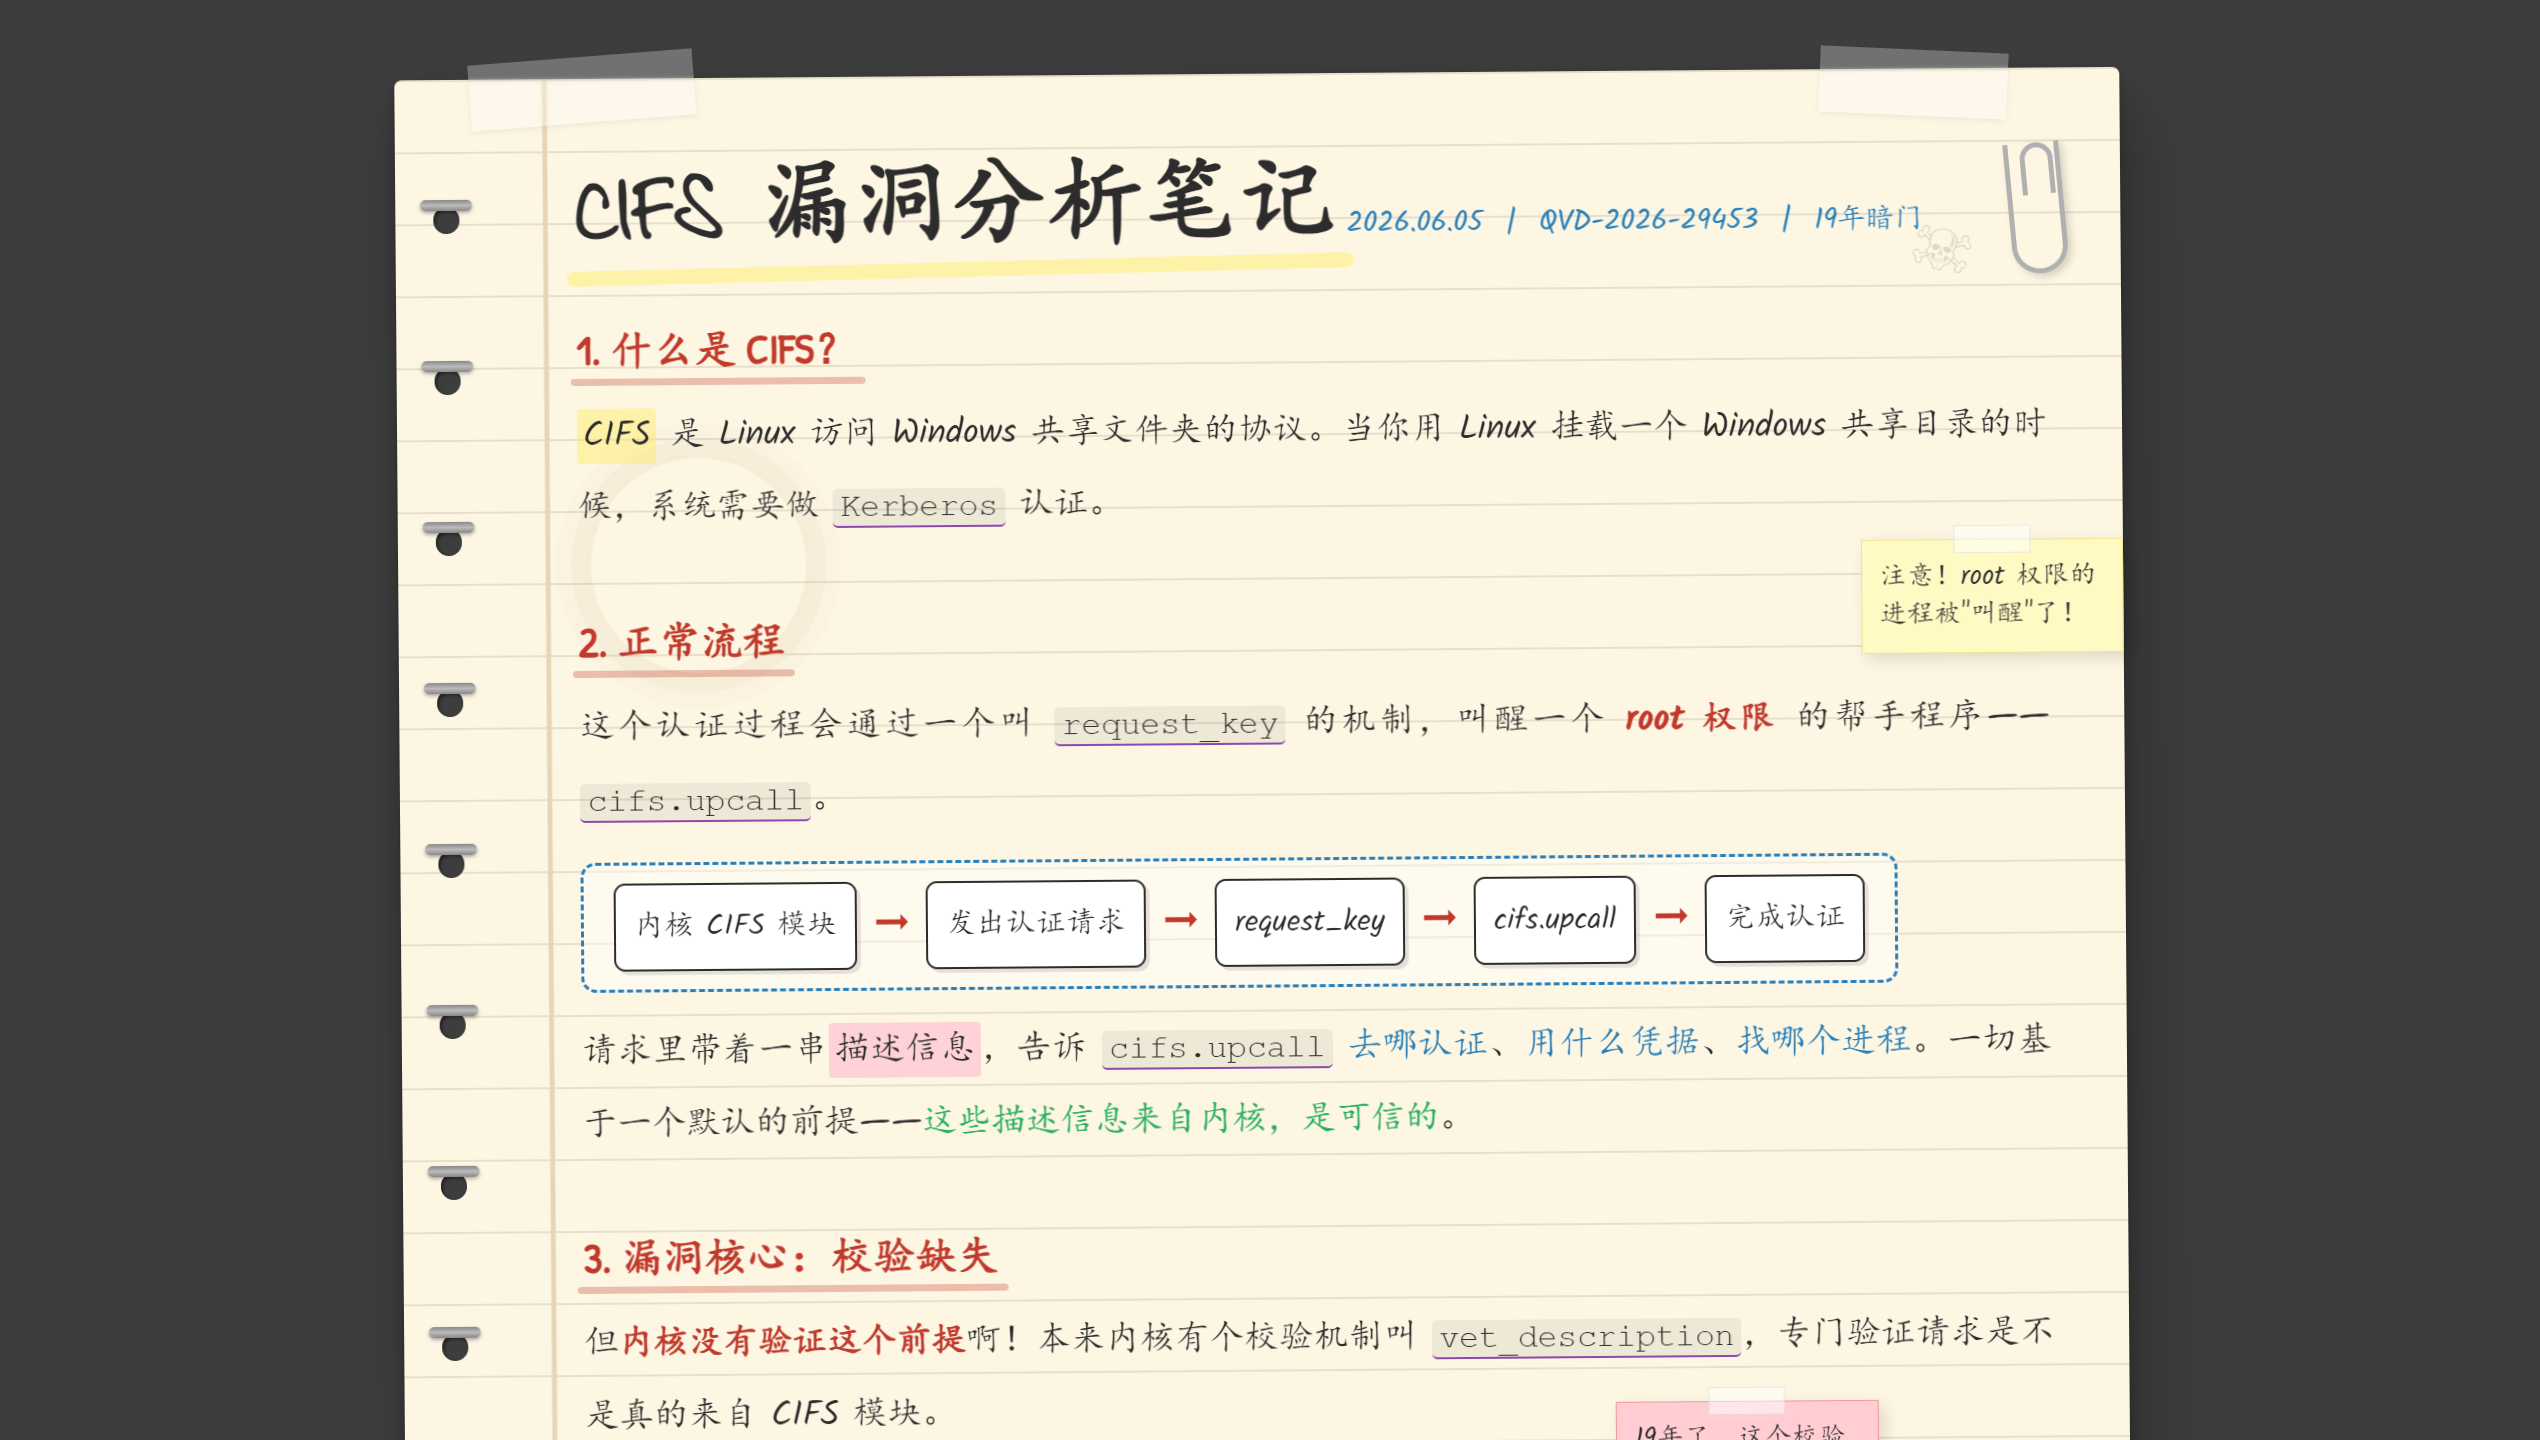
Task: Click the red arrow before cifs.upcall box
Action: tap(1439, 917)
